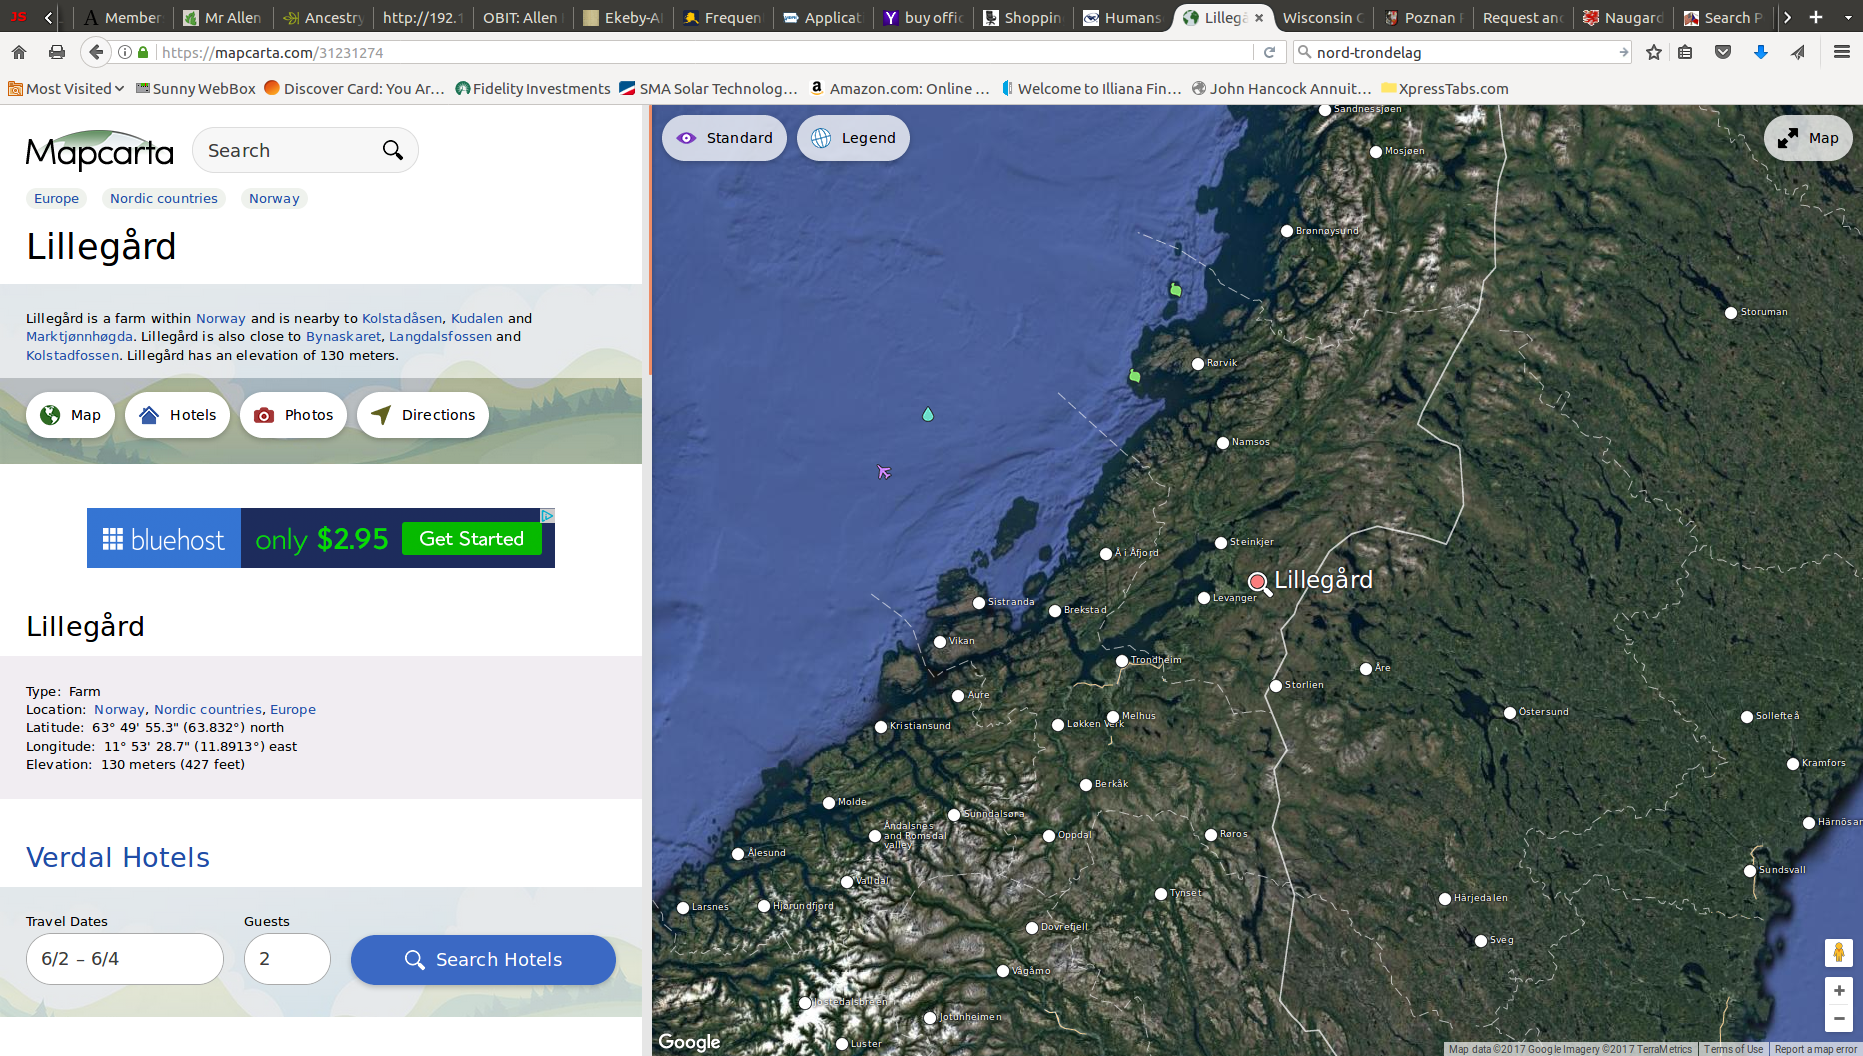
Task: Zoom in on the map
Action: [x=1838, y=991]
